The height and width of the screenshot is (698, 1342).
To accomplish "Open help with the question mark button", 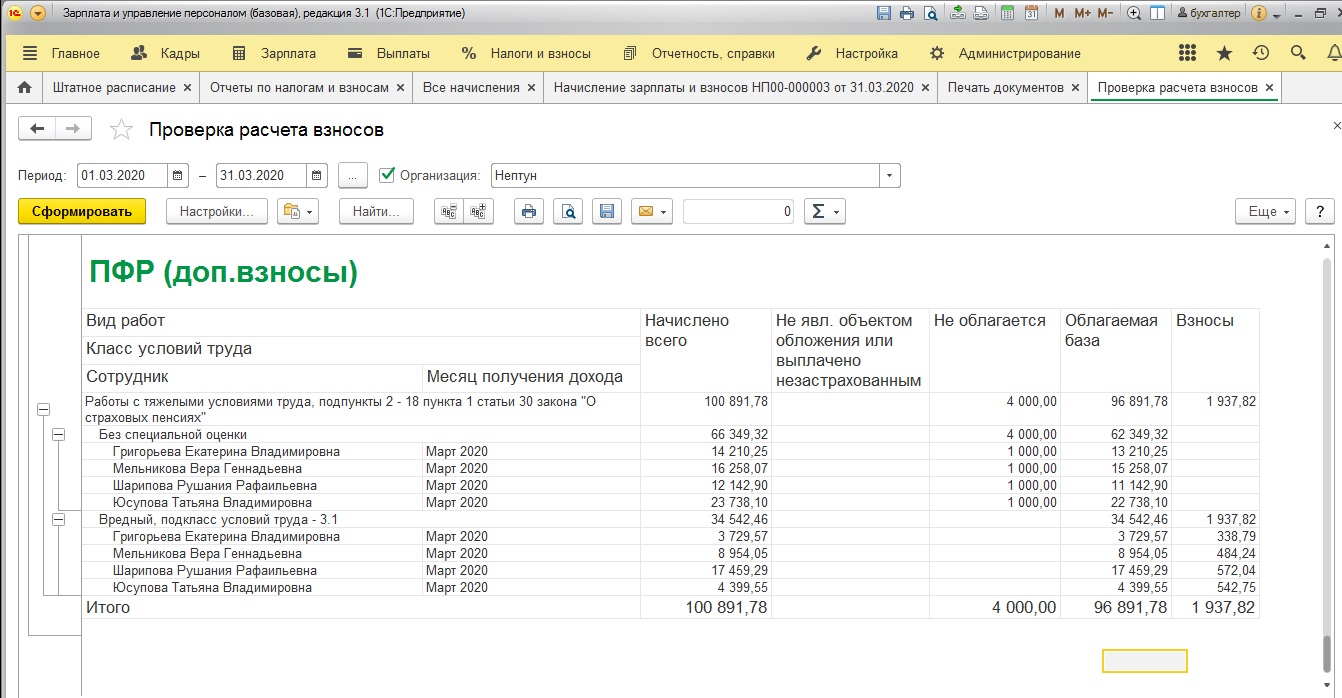I will click(1321, 211).
